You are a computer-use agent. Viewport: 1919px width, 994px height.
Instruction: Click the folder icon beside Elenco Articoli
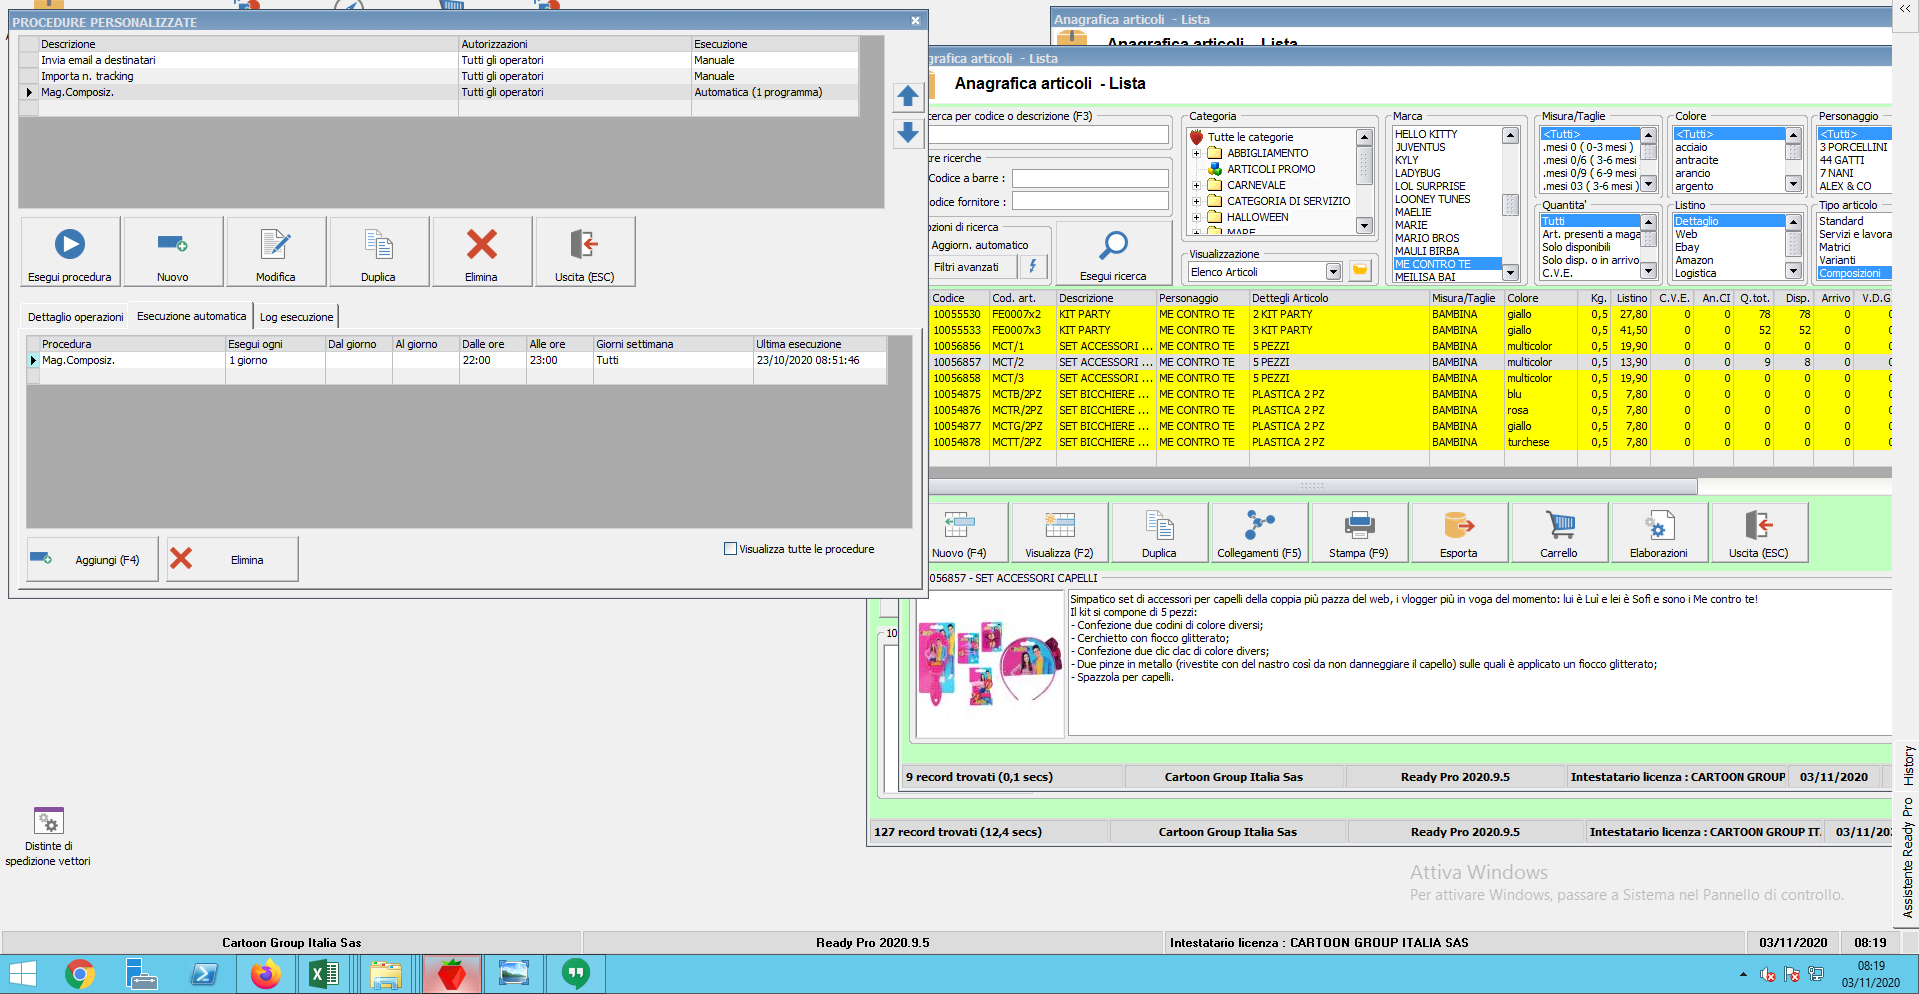(1360, 271)
